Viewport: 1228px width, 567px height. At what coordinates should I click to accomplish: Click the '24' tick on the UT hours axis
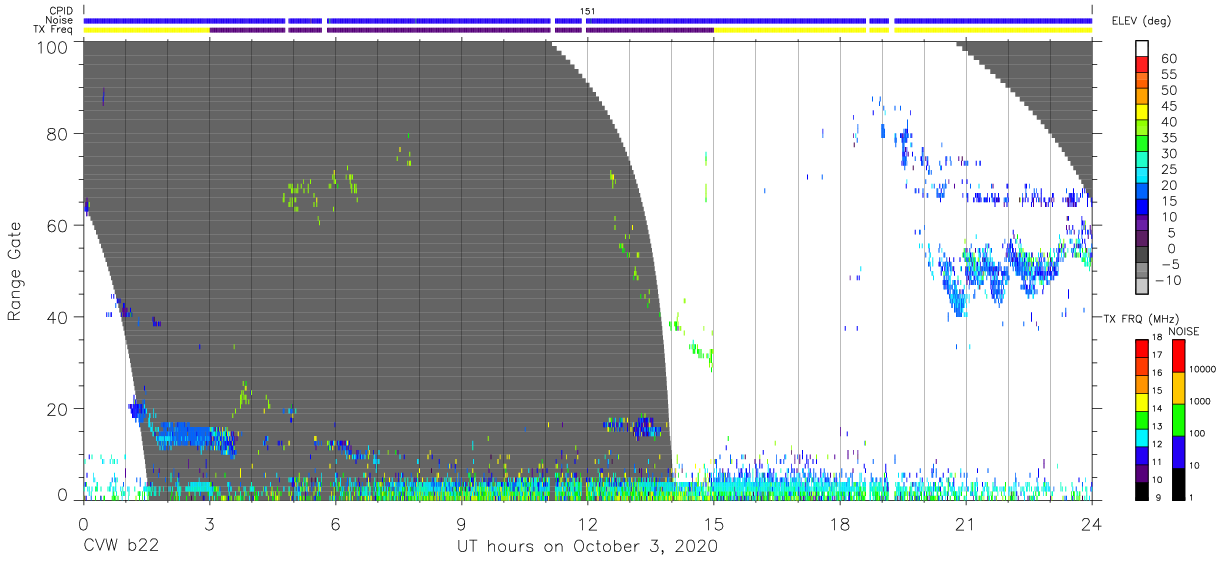tap(1092, 523)
